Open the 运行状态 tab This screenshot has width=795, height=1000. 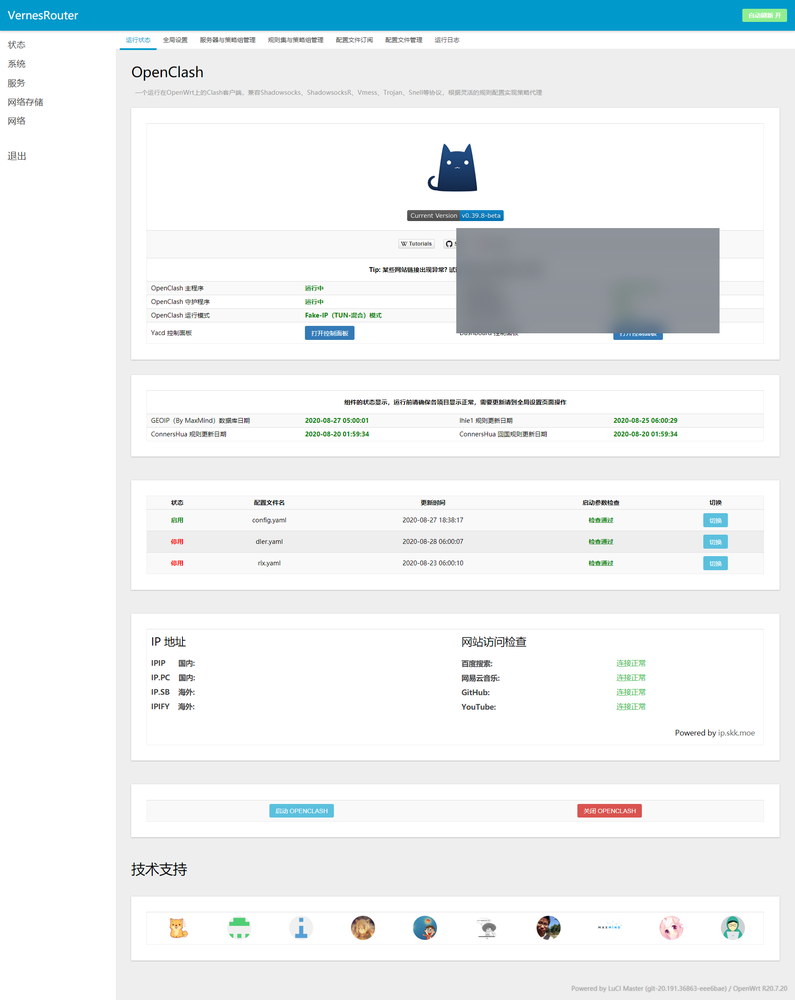click(138, 40)
